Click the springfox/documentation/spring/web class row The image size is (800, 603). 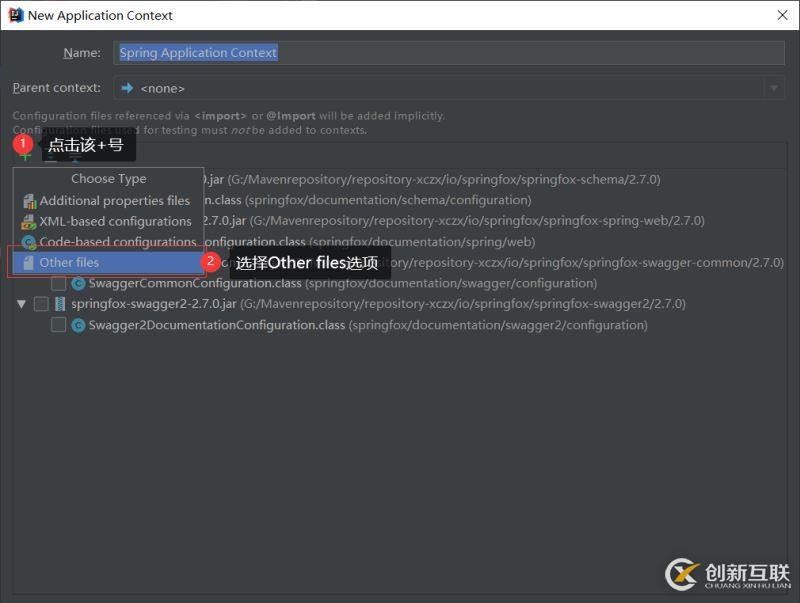[x=369, y=242]
